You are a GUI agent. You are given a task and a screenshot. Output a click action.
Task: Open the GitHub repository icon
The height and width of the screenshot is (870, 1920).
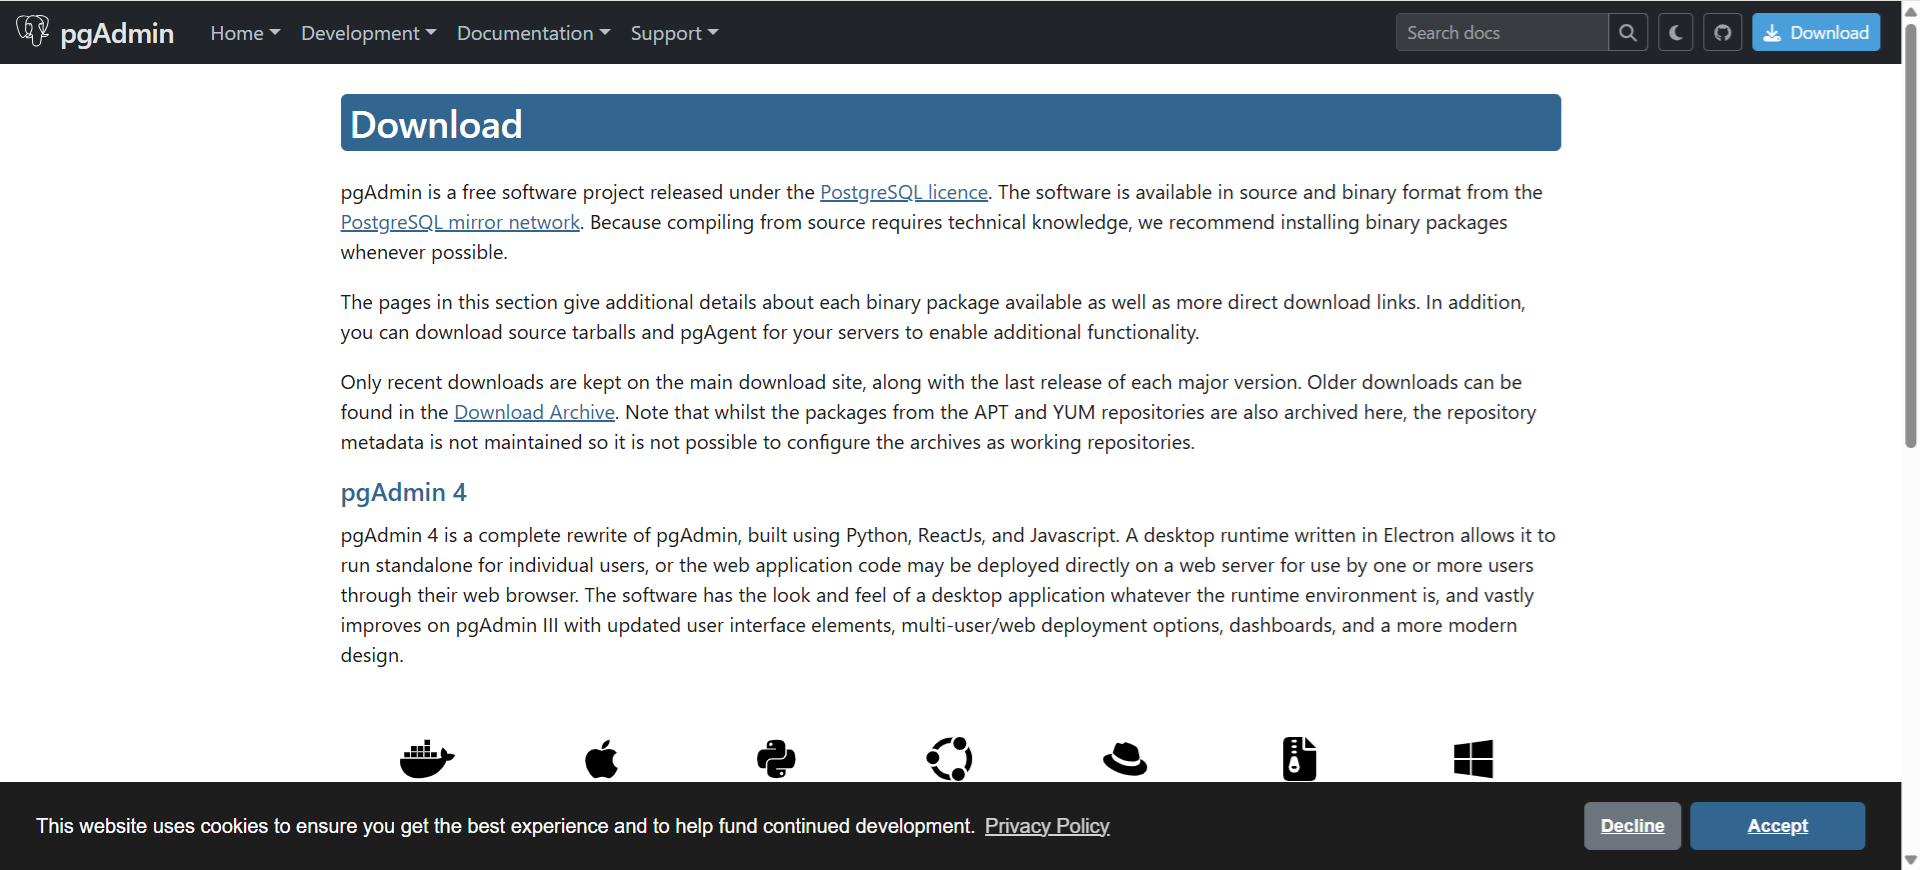pyautogui.click(x=1722, y=33)
